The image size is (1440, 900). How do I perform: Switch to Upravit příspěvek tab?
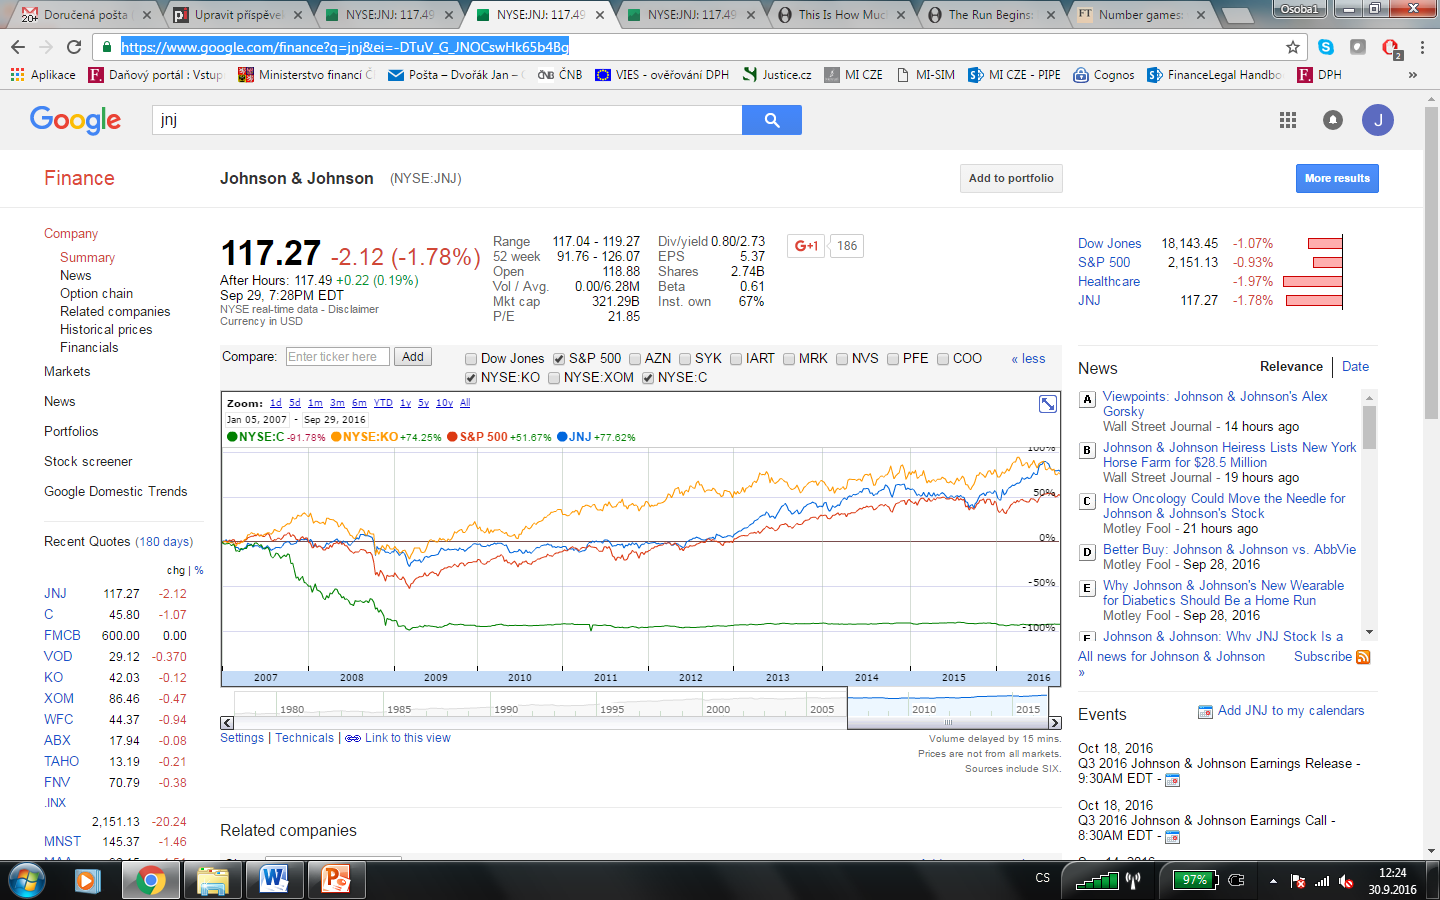238,15
